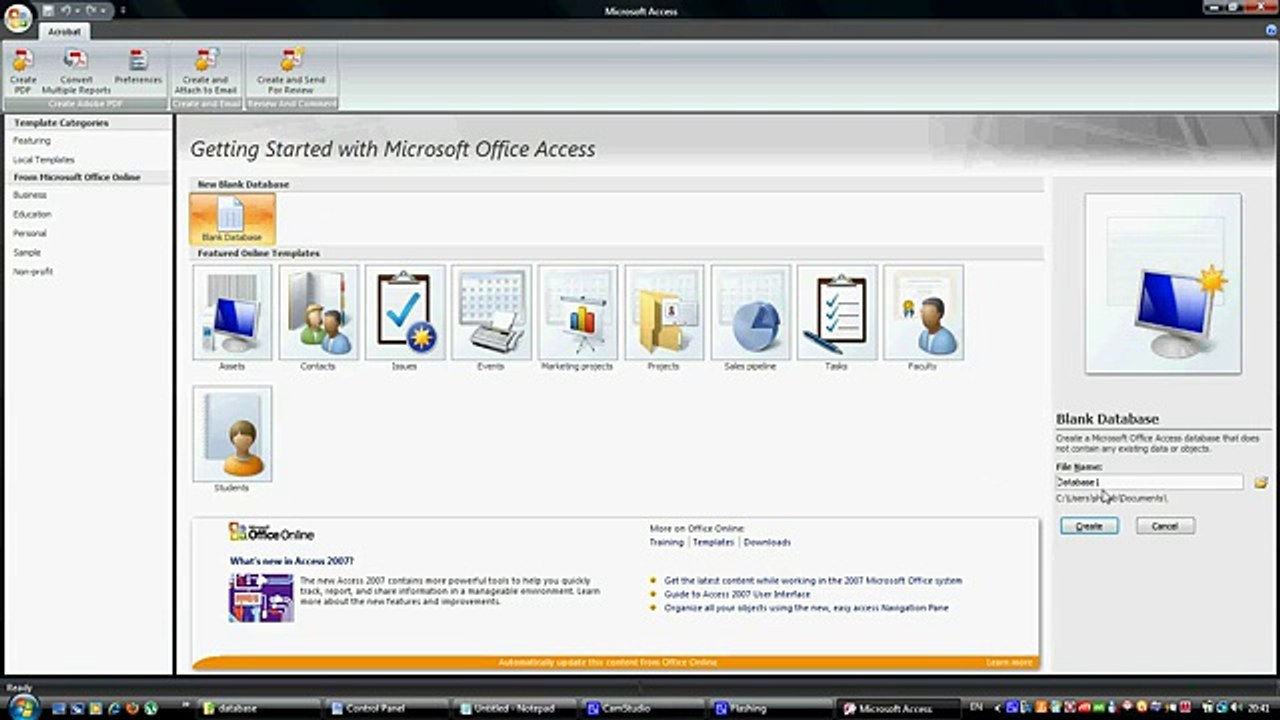Click the Create PDF ribbon icon

click(23, 71)
